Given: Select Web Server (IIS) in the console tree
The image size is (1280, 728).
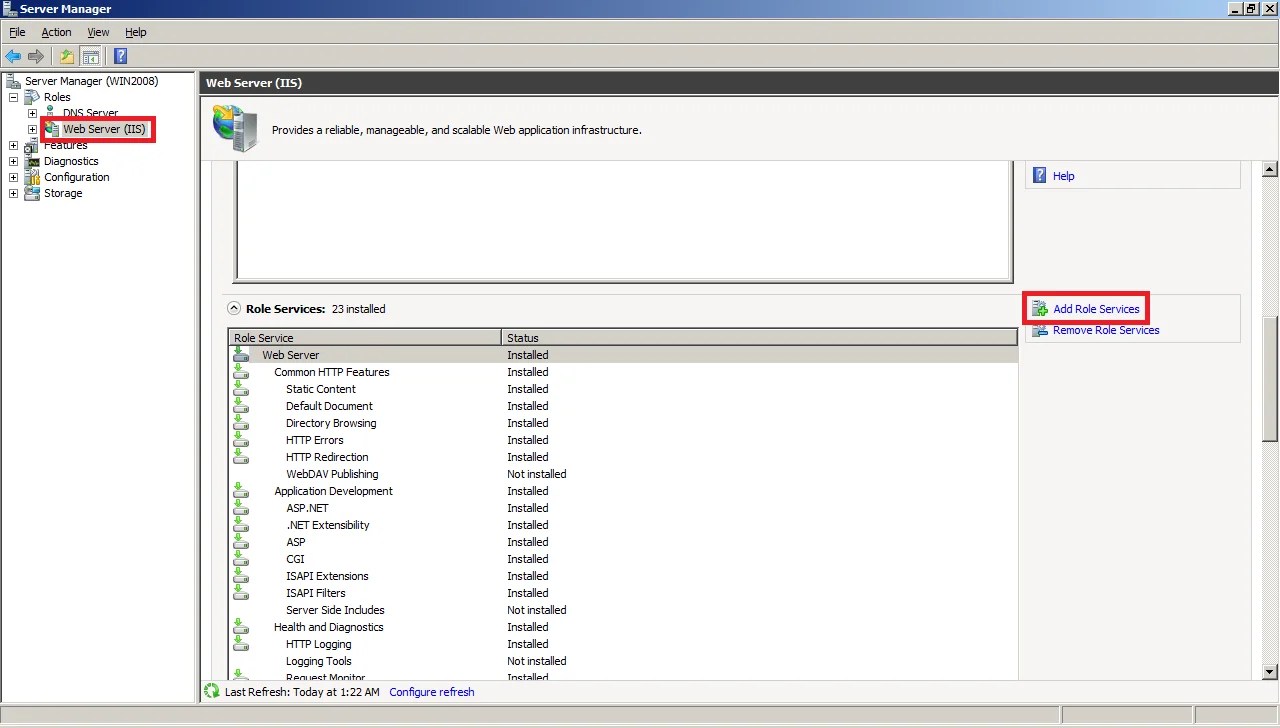Looking at the screenshot, I should pos(104,129).
